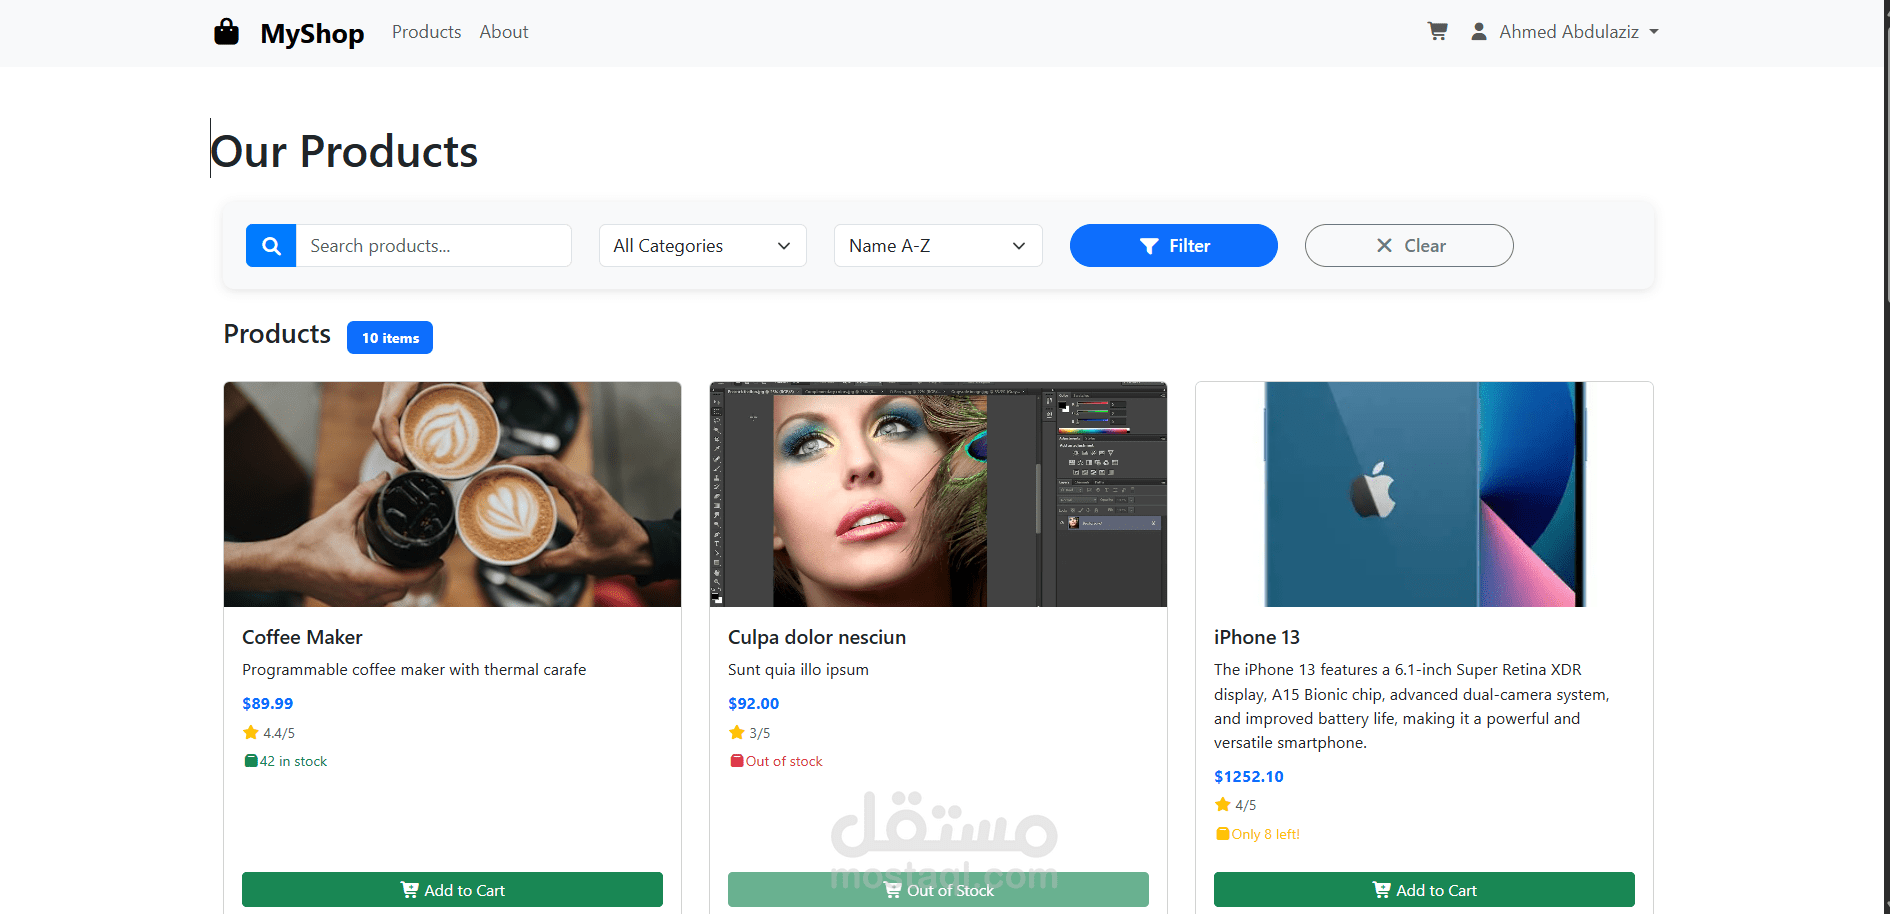Click the orange low-stock icon for iPhone 13

click(1223, 834)
